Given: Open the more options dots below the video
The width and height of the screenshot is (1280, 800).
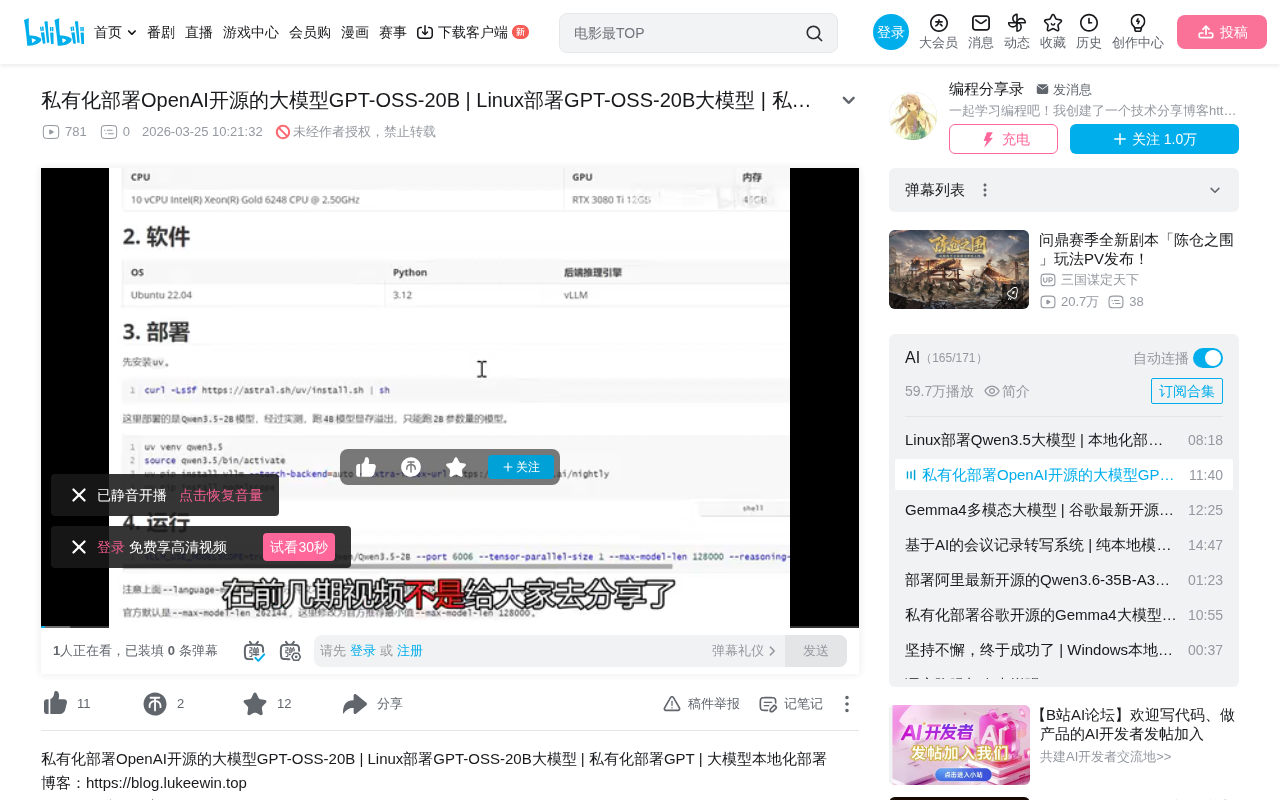Looking at the screenshot, I should tap(847, 704).
